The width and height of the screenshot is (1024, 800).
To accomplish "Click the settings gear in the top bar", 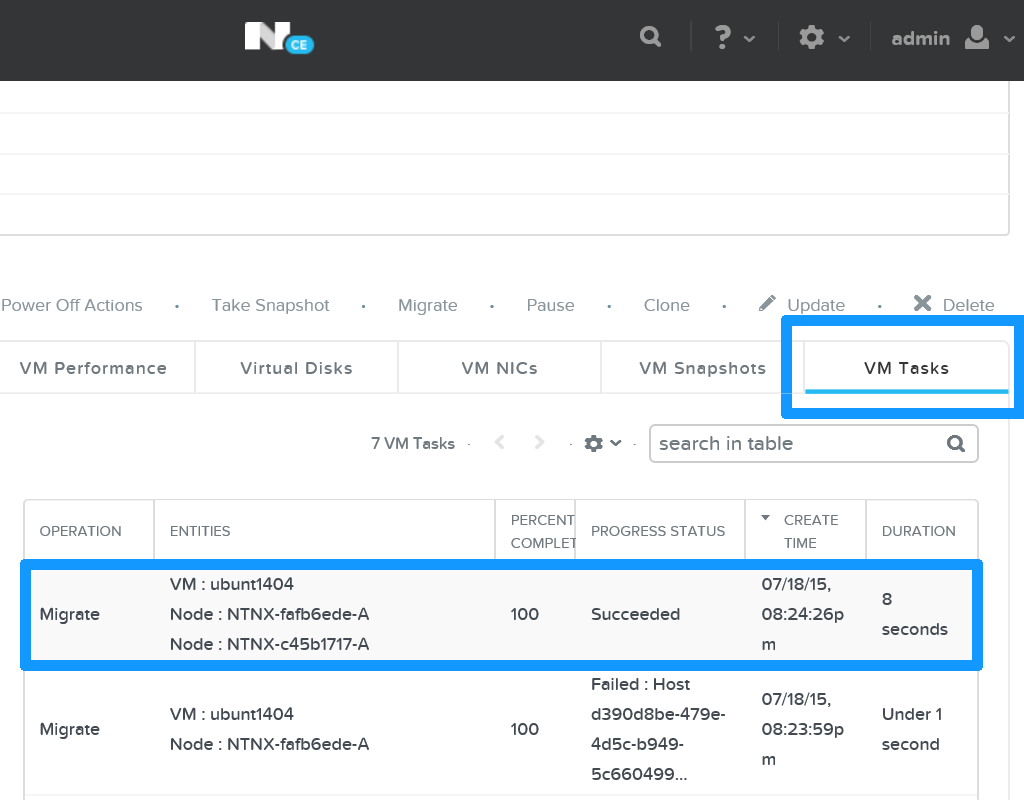I will click(812, 36).
